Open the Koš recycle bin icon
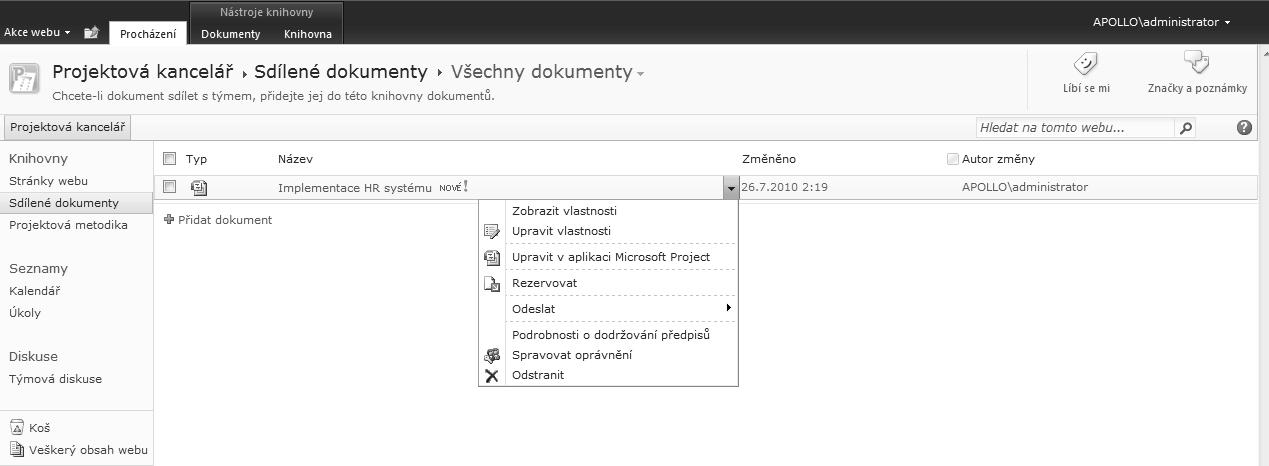 (16, 427)
